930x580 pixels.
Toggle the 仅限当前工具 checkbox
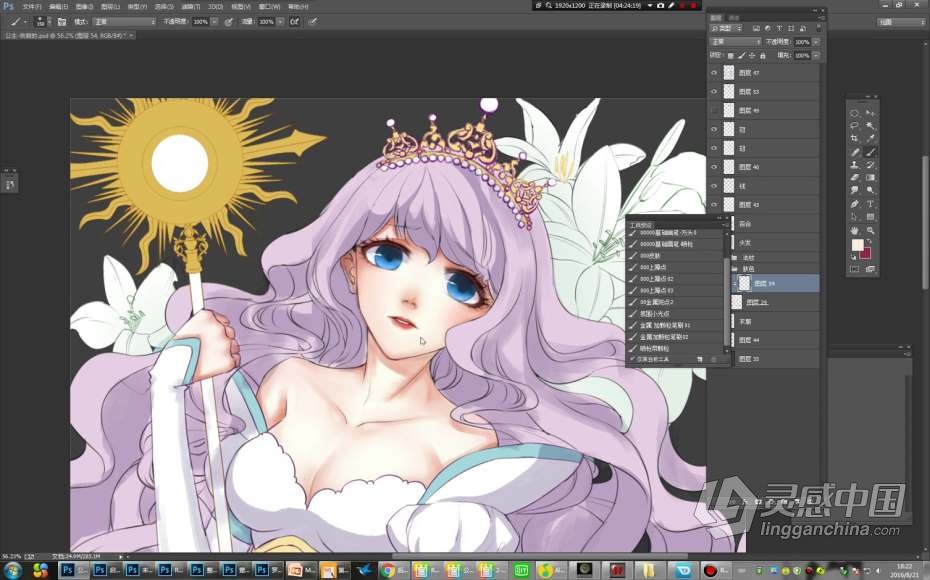click(x=633, y=359)
